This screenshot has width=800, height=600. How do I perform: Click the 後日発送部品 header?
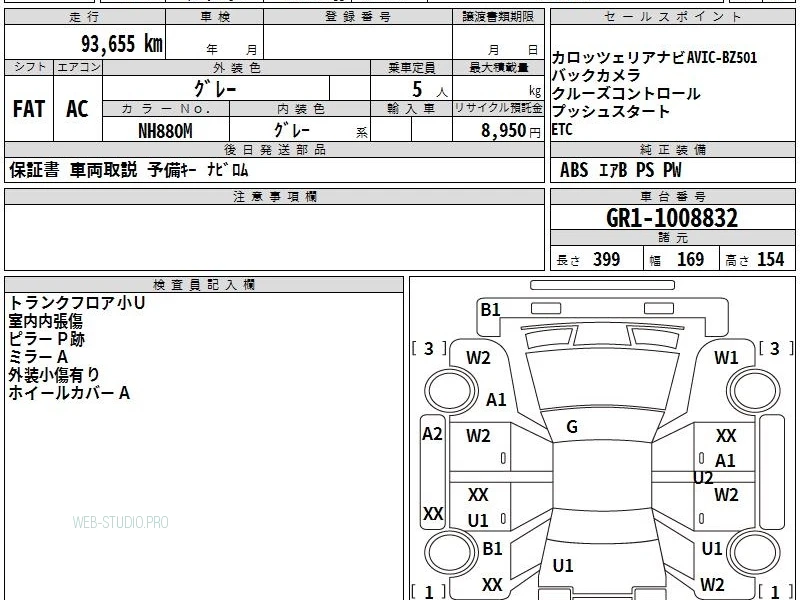(274, 150)
